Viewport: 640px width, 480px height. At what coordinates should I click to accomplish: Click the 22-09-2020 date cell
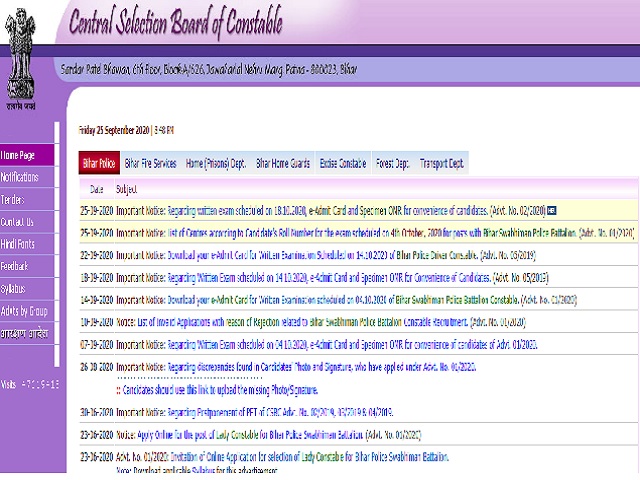(97, 256)
